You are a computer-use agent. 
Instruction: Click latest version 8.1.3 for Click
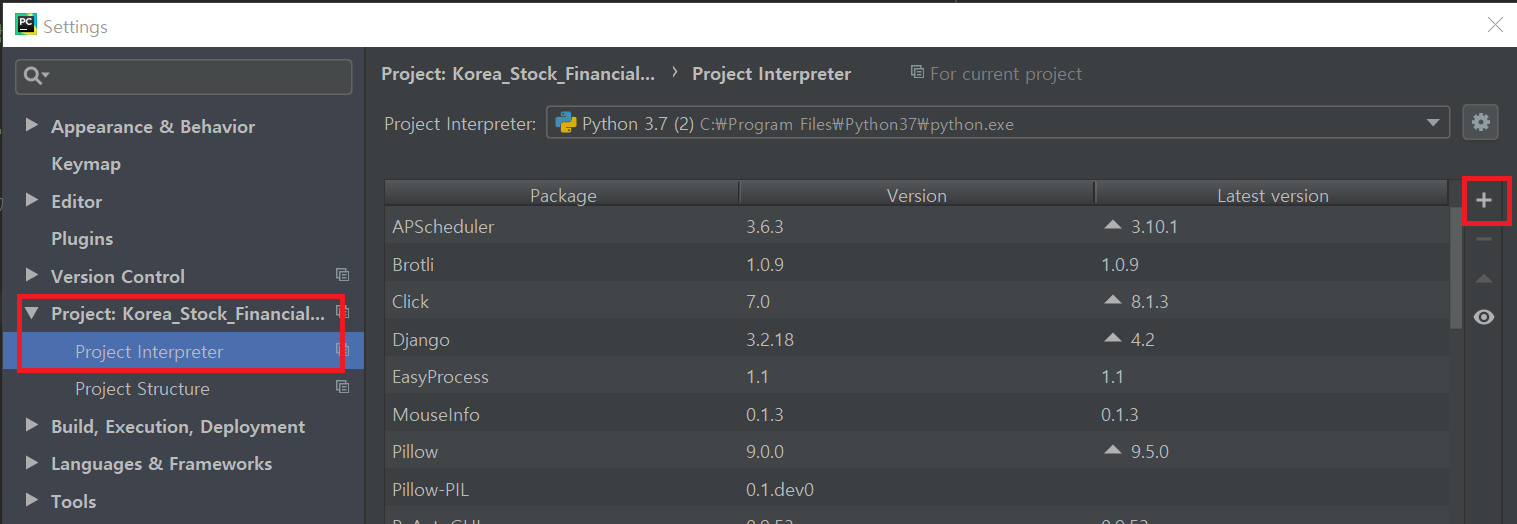tap(1149, 302)
